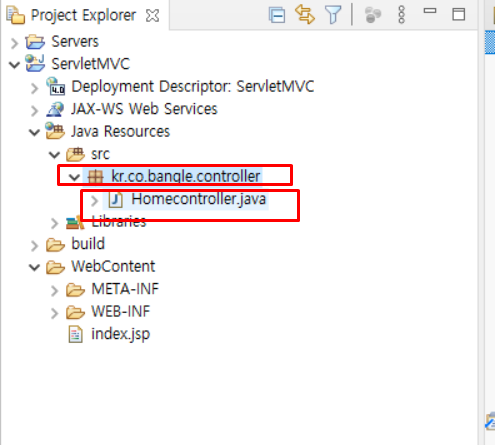Expand the WEB-INF folder
This screenshot has width=495, height=445.
(54, 313)
